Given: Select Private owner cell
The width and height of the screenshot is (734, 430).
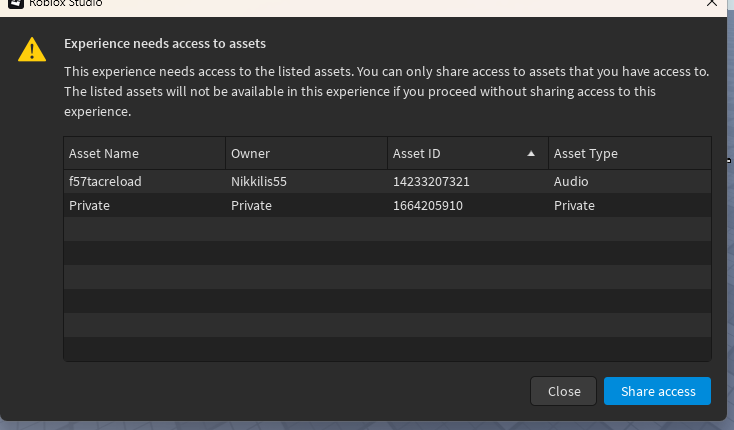Looking at the screenshot, I should tap(307, 205).
